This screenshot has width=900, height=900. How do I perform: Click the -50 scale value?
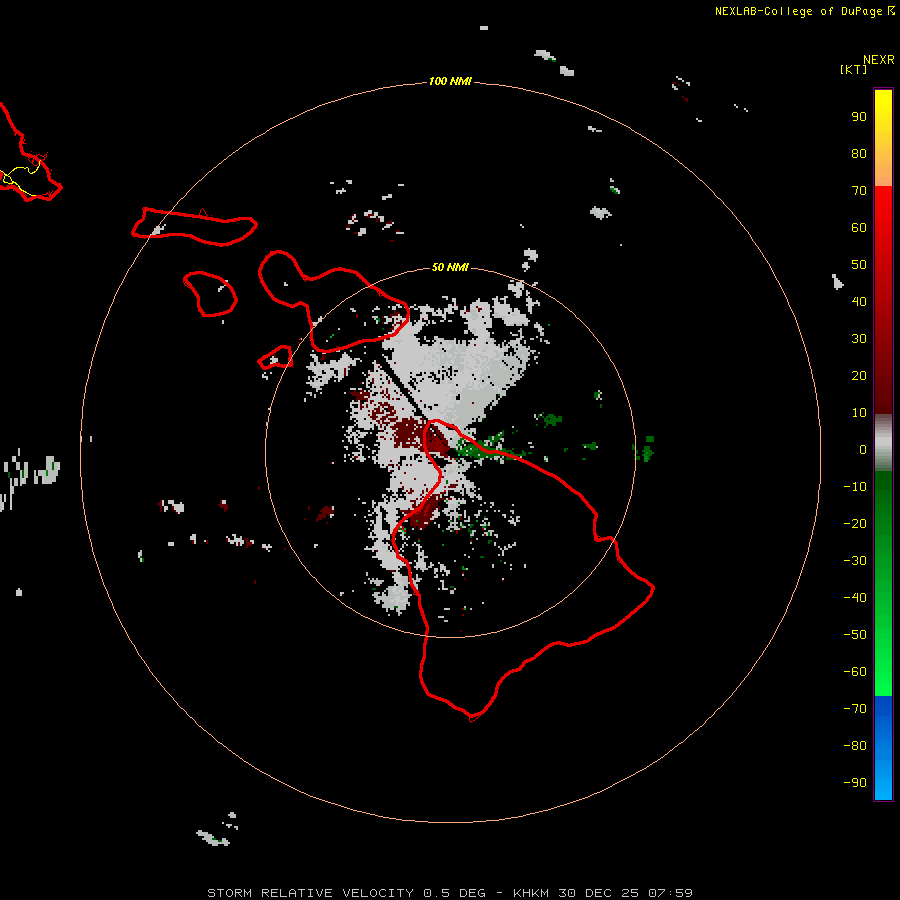coord(855,635)
